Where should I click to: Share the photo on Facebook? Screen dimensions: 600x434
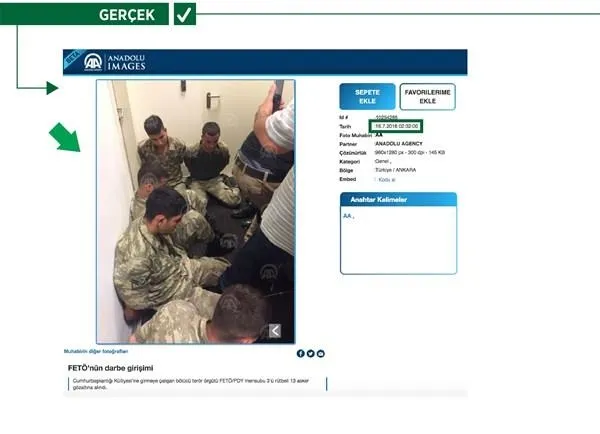(301, 354)
